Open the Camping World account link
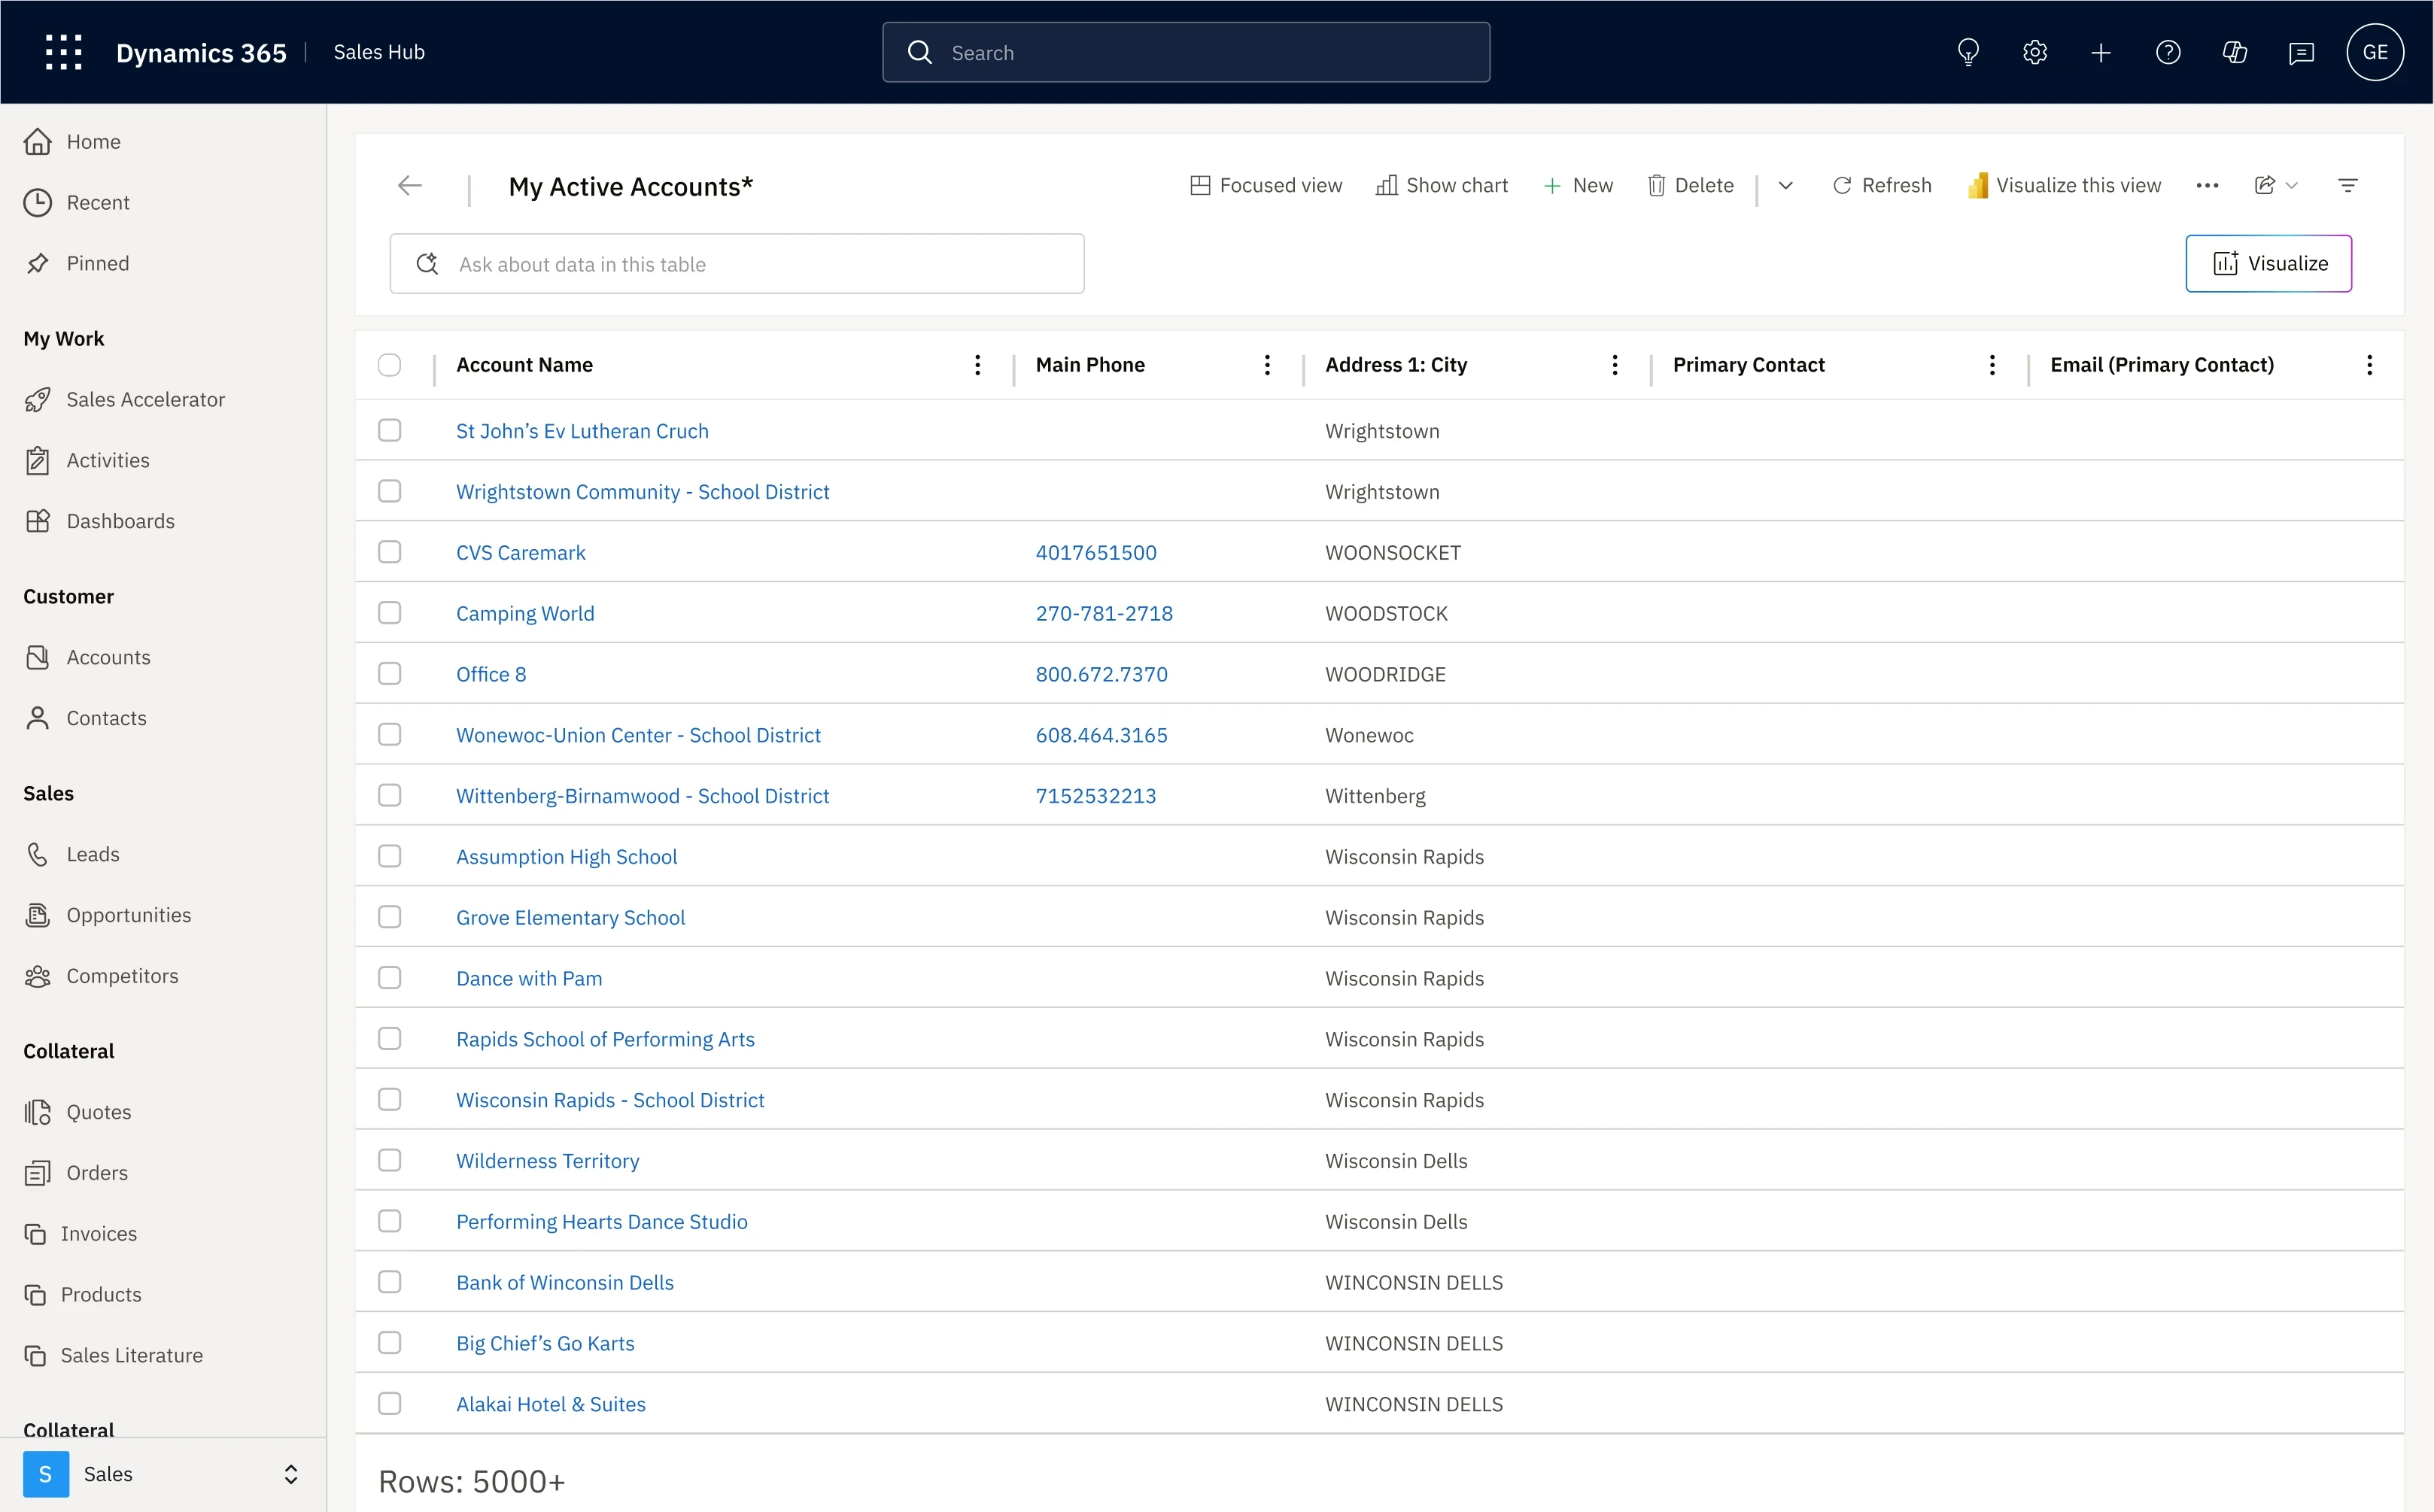 pyautogui.click(x=525, y=613)
